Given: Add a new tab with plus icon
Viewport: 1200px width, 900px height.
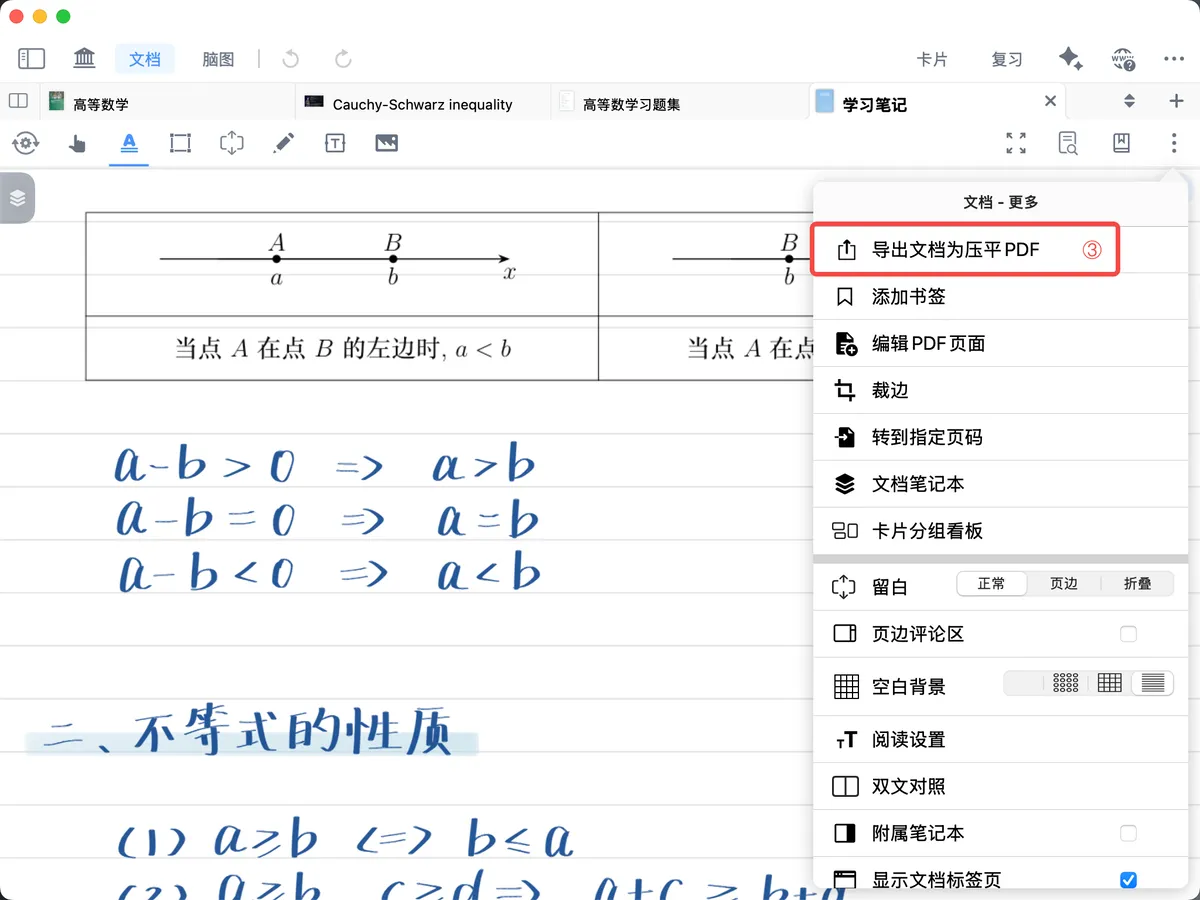Looking at the screenshot, I should [1176, 101].
